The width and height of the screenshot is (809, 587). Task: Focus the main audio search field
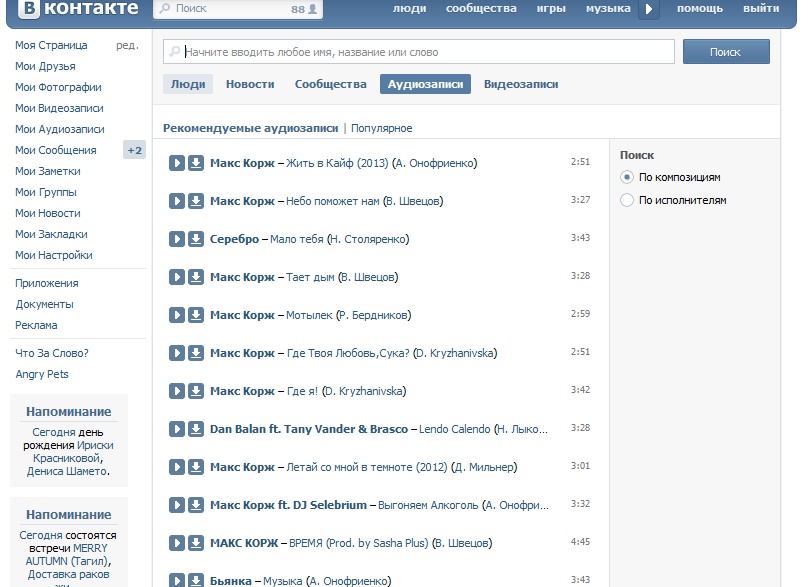coord(419,52)
